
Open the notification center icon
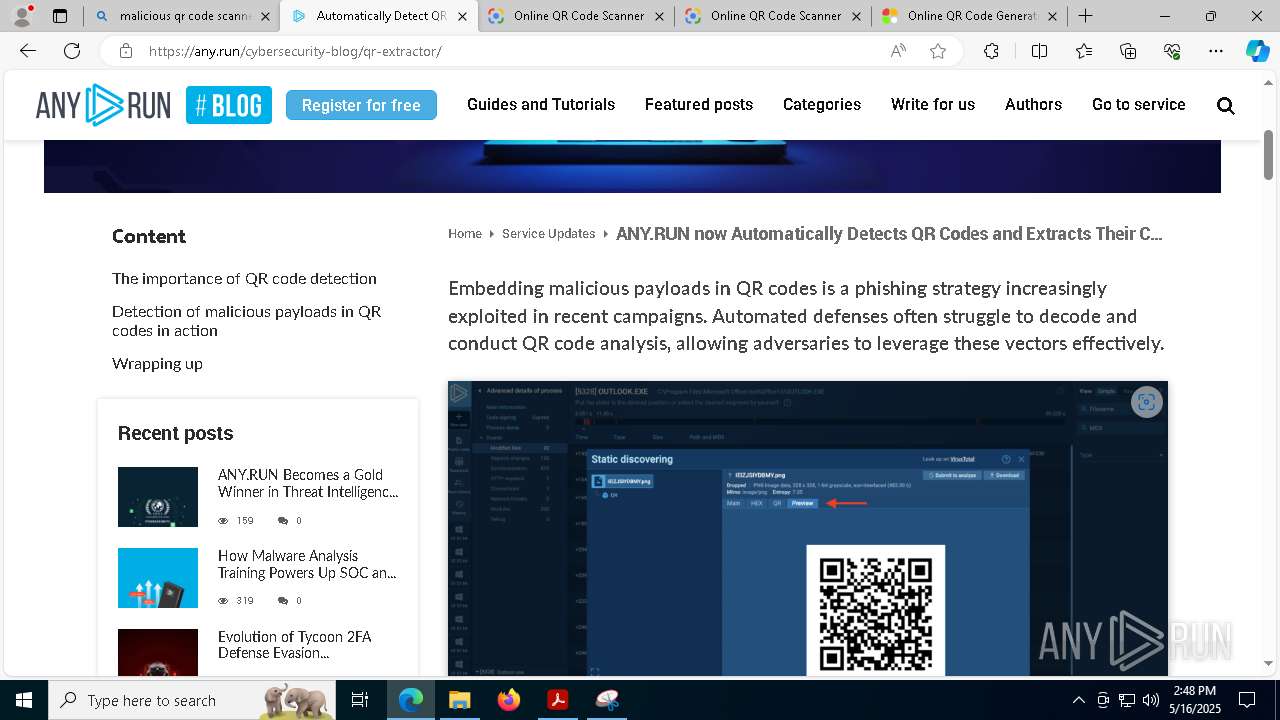click(1247, 700)
